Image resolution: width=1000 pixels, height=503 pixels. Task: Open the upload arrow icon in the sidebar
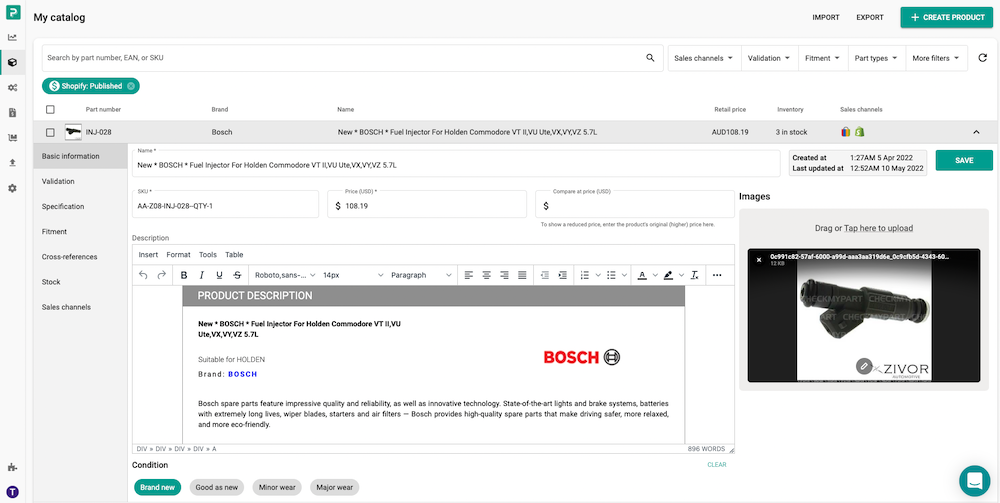(12, 163)
